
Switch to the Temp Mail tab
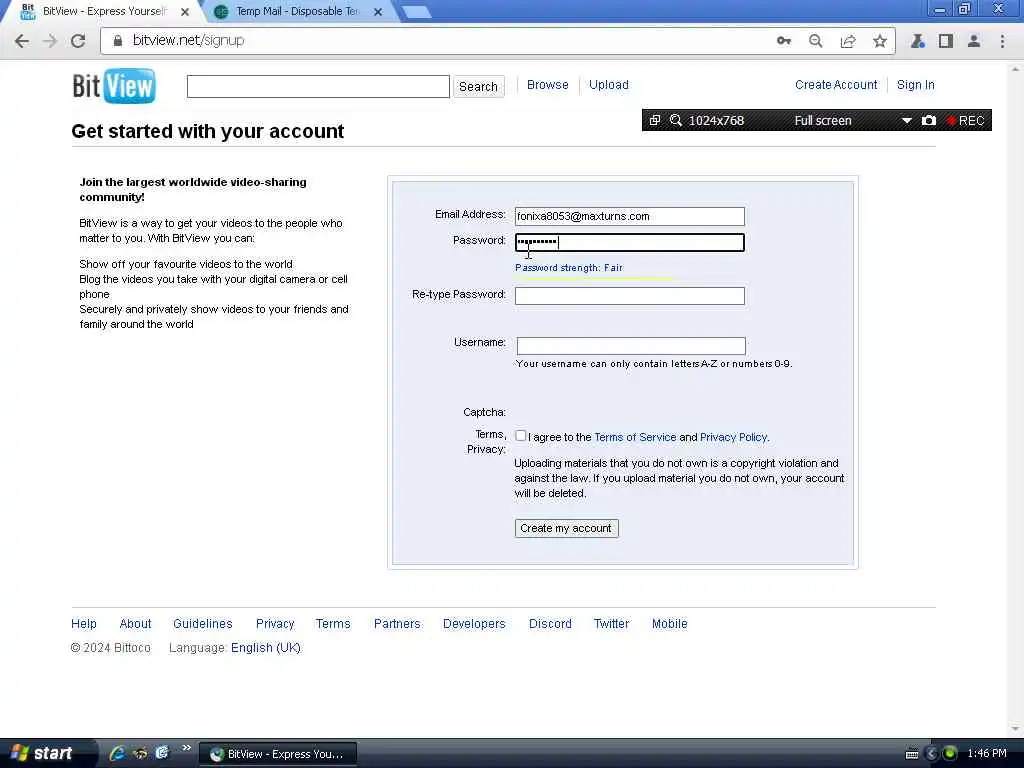pyautogui.click(x=297, y=12)
